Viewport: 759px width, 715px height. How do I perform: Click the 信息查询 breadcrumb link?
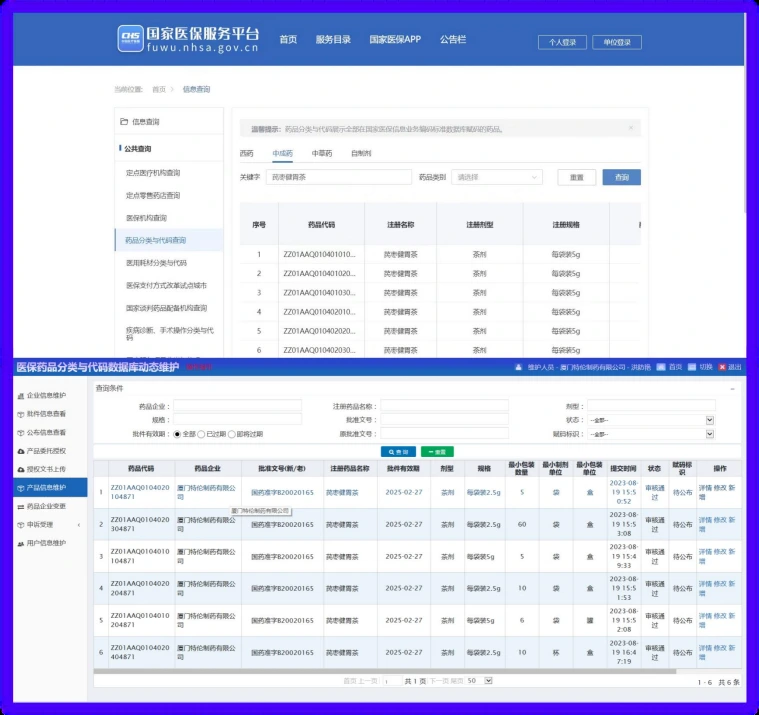[x=196, y=89]
